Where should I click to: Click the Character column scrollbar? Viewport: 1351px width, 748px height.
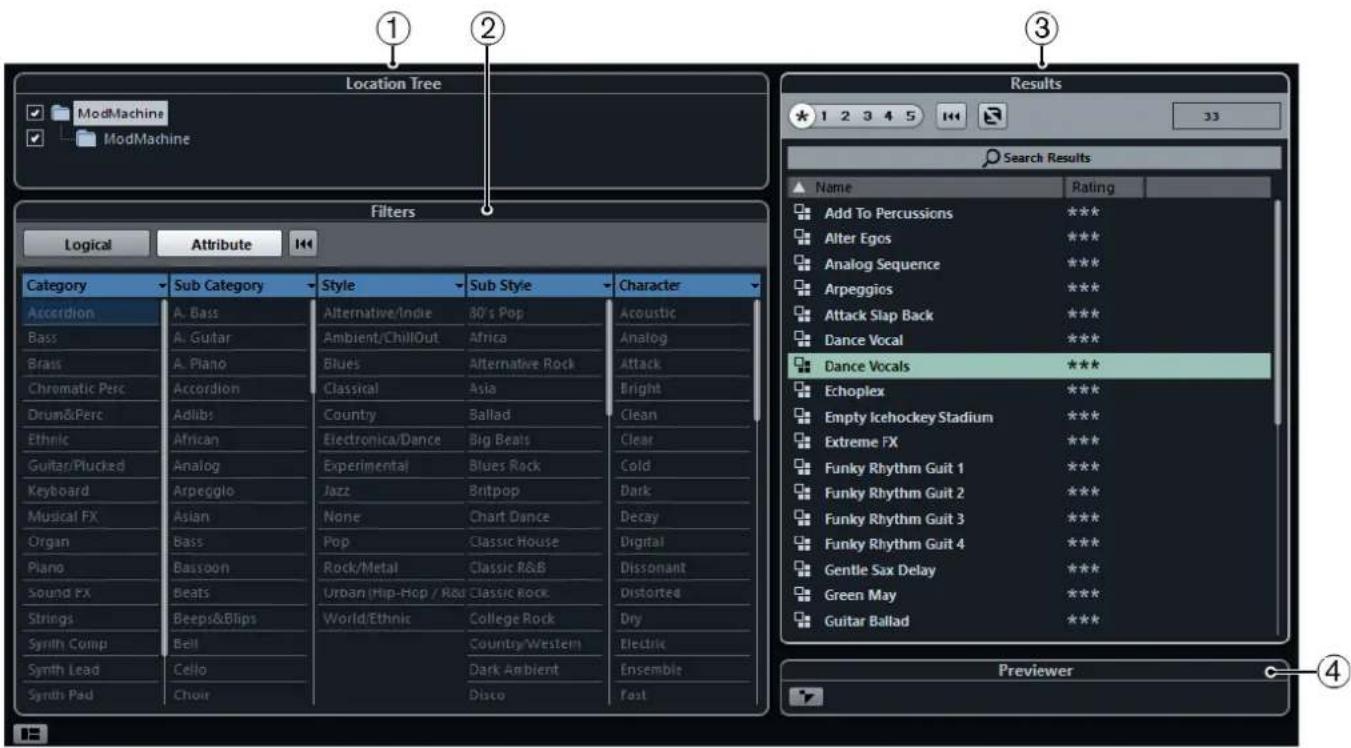click(x=756, y=359)
